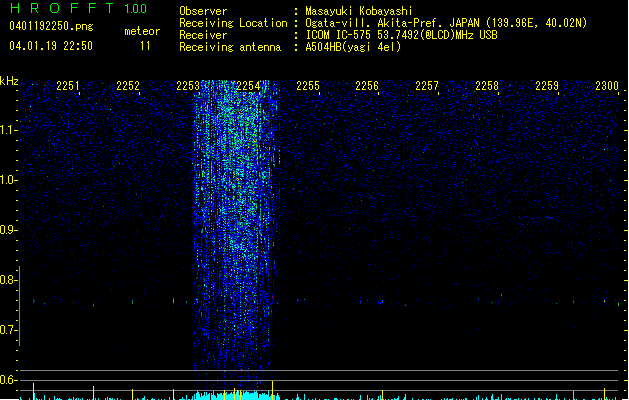Click the HROFFT 1.0.0 title text
629x400 pixels.
[79, 8]
